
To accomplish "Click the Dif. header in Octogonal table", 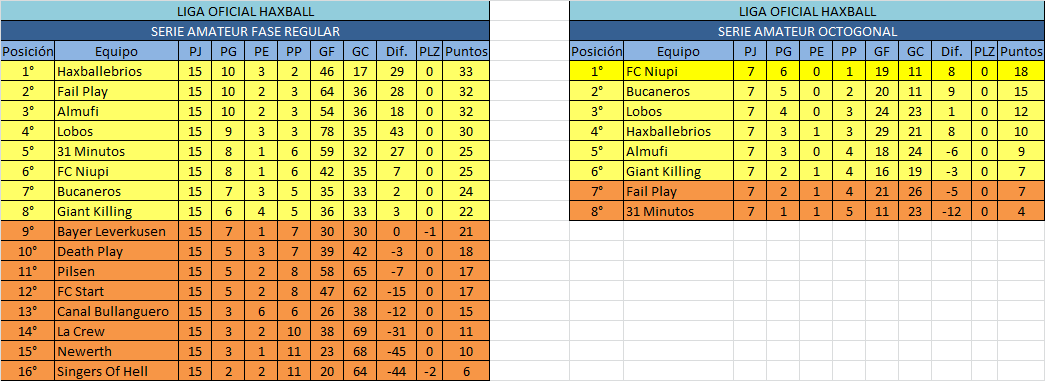I will [951, 51].
